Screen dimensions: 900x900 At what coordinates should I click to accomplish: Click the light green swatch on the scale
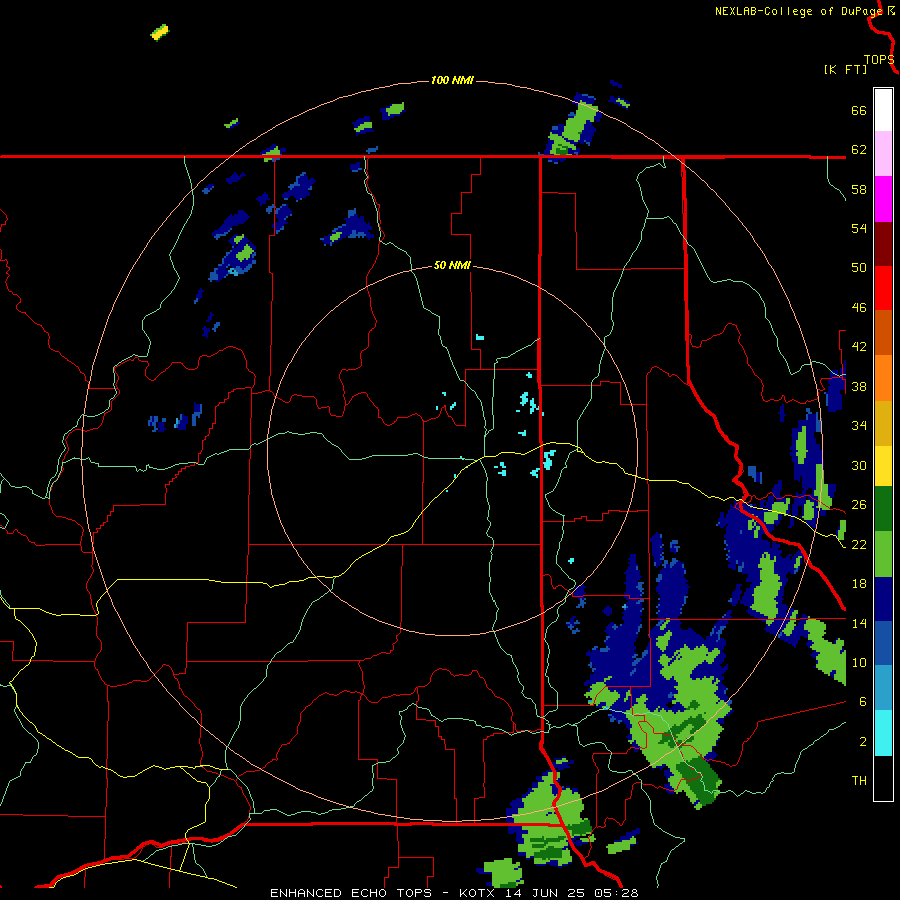click(883, 554)
